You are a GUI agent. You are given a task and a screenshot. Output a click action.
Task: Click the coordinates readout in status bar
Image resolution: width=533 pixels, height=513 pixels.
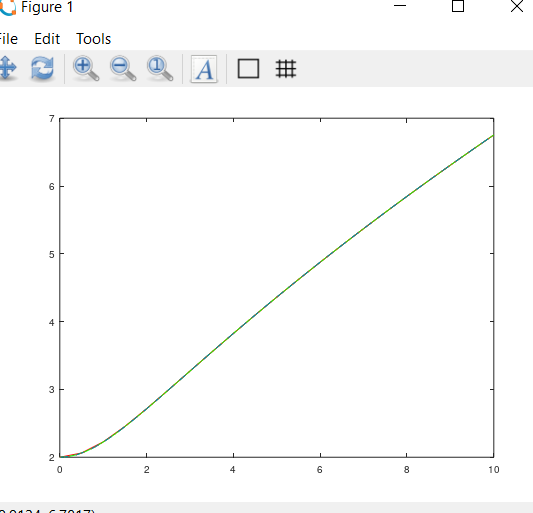click(47, 510)
